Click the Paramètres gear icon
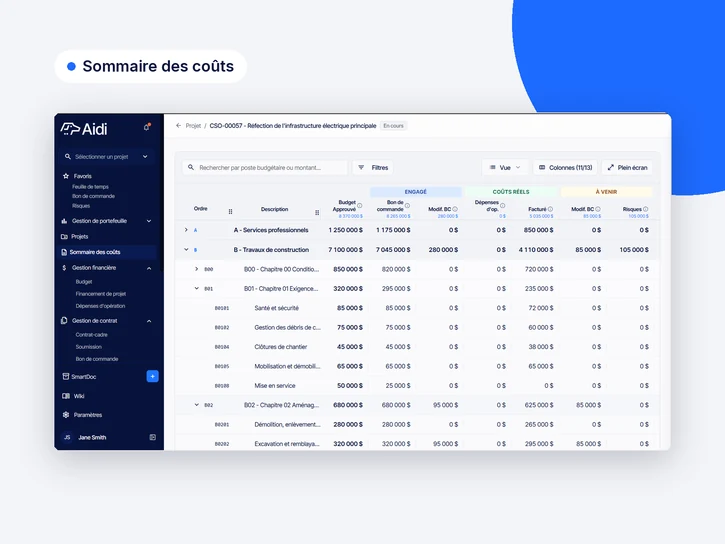This screenshot has height=544, width=725. [x=66, y=415]
